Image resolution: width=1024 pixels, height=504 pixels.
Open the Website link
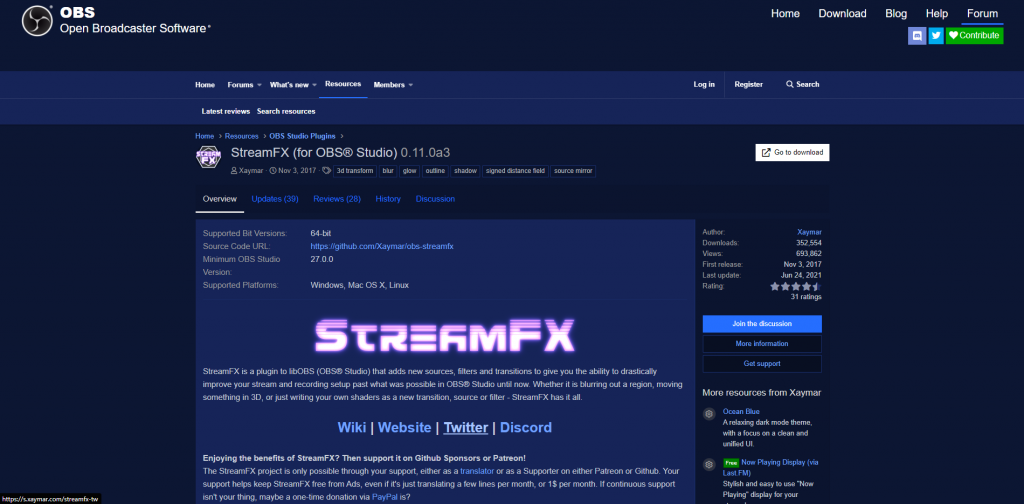[x=404, y=428]
